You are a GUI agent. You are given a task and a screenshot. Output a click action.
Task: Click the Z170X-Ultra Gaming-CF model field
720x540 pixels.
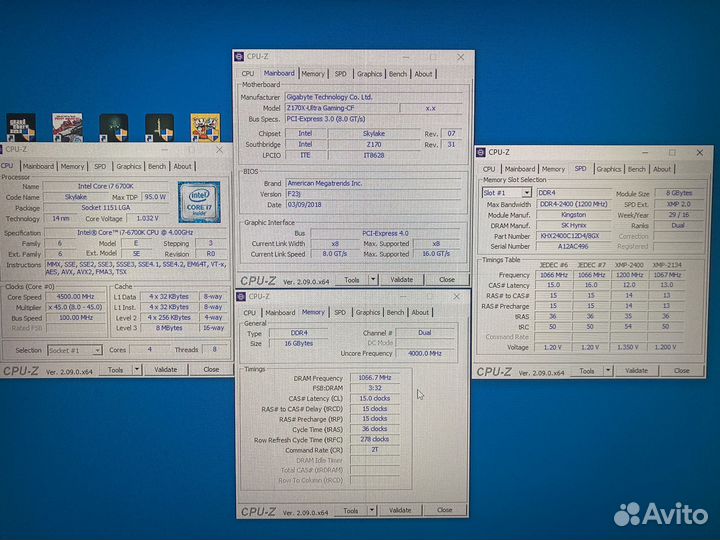(x=341, y=108)
